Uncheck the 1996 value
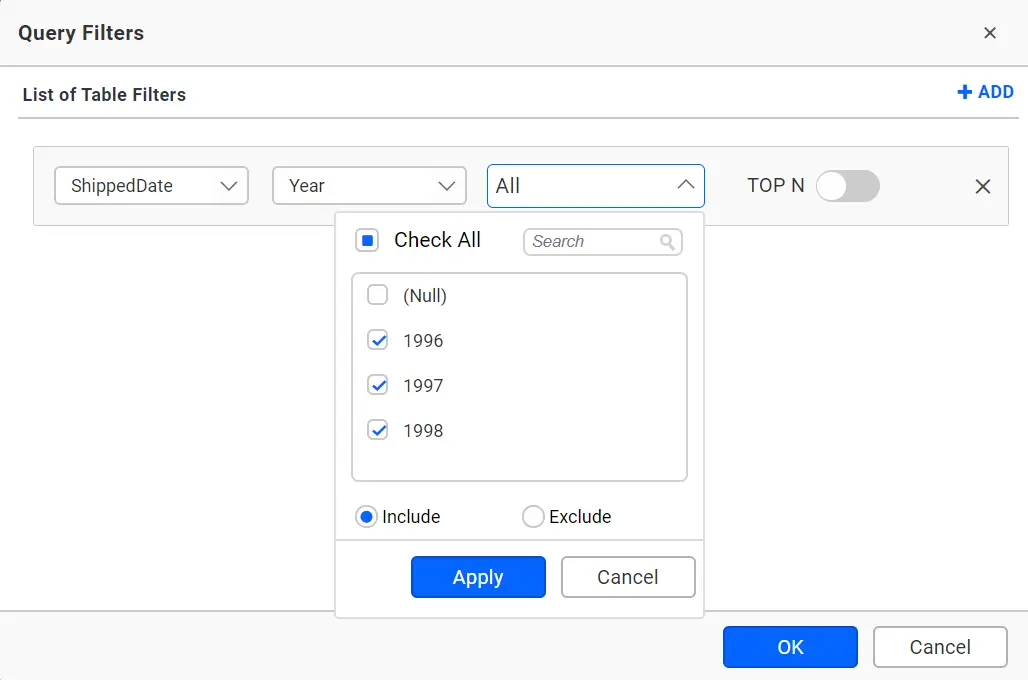1028x680 pixels. pyautogui.click(x=377, y=340)
